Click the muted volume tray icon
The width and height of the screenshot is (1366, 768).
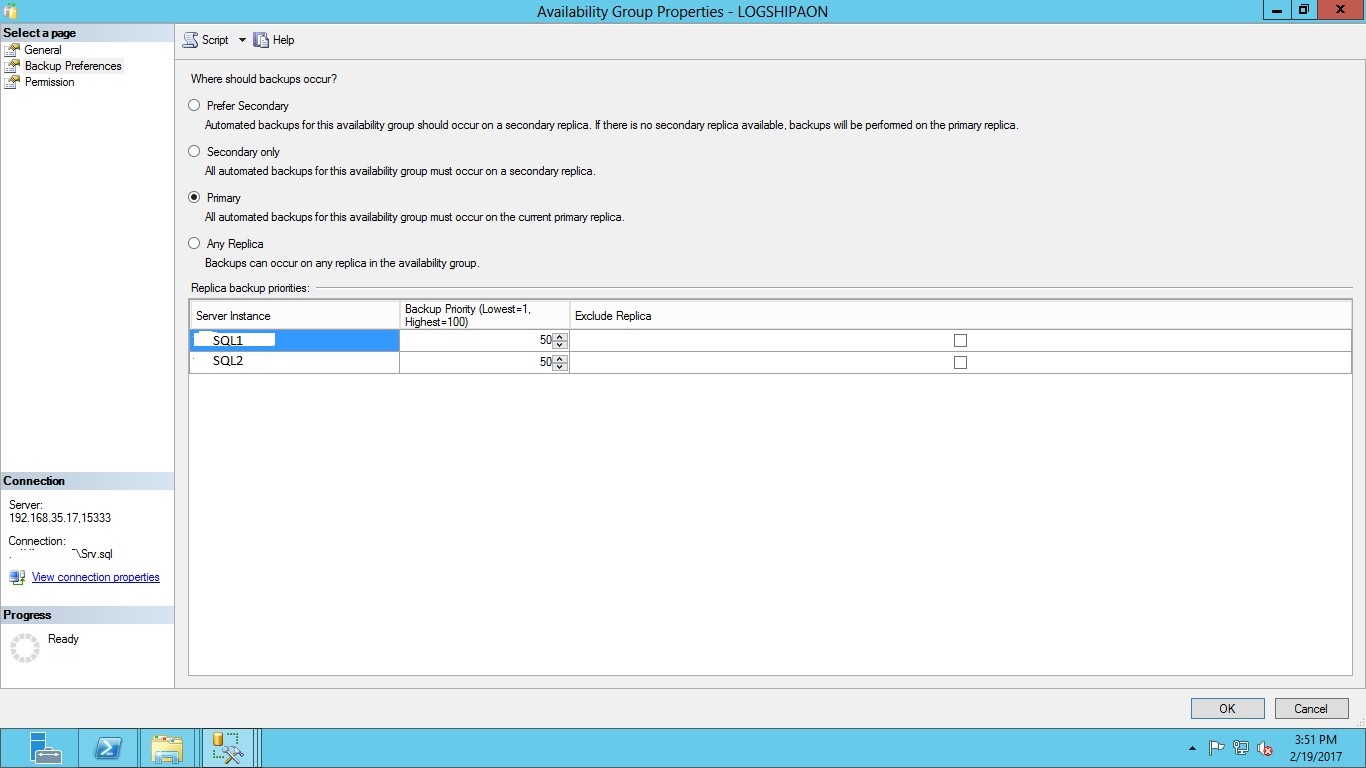pos(1265,748)
